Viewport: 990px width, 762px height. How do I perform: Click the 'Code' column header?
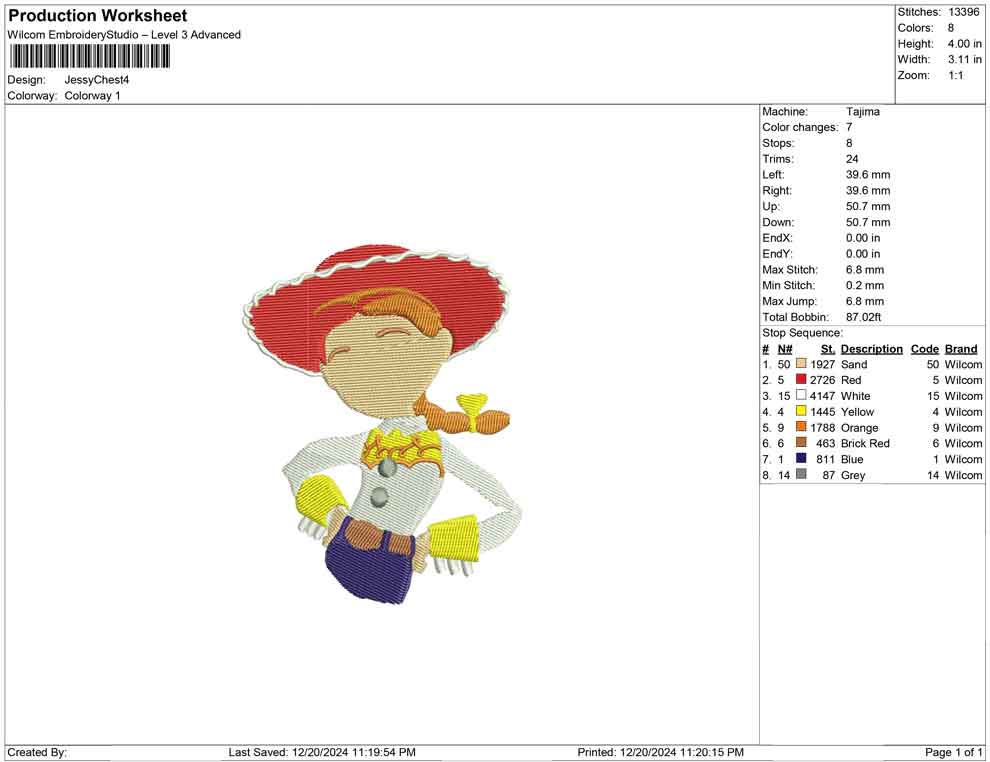925,349
